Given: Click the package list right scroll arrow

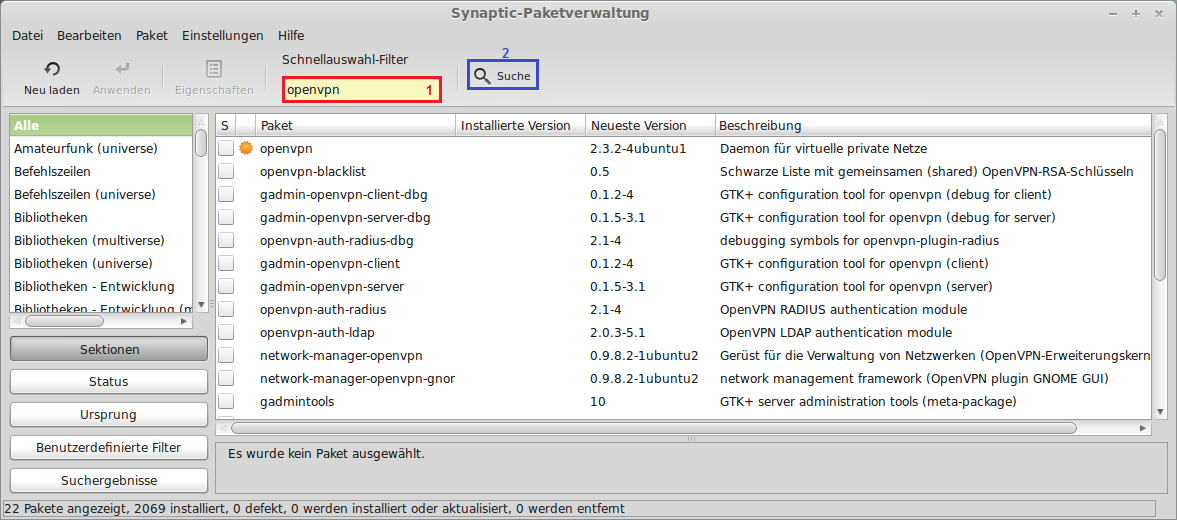Looking at the screenshot, I should [1143, 428].
